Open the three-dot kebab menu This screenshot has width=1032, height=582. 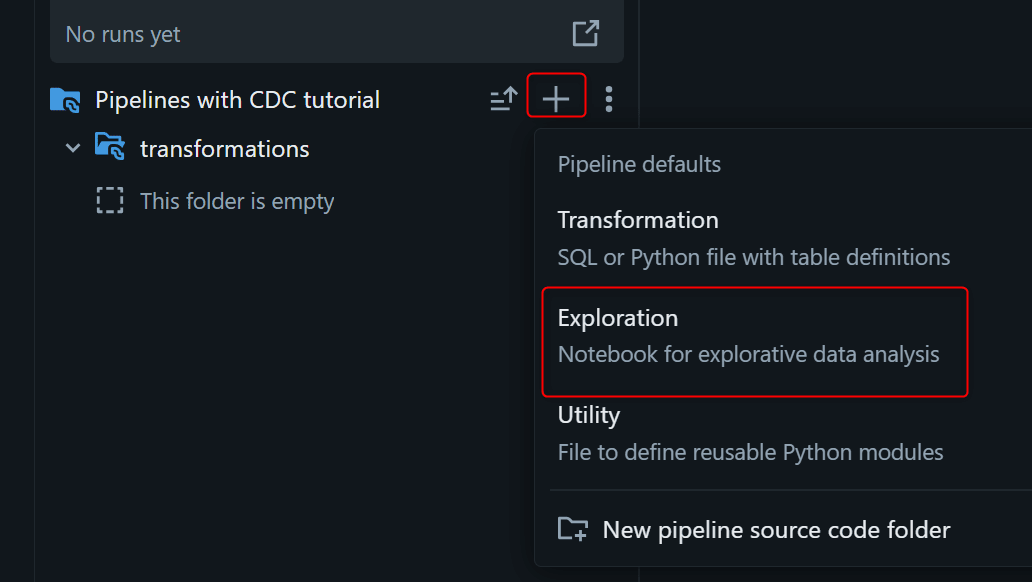(609, 99)
